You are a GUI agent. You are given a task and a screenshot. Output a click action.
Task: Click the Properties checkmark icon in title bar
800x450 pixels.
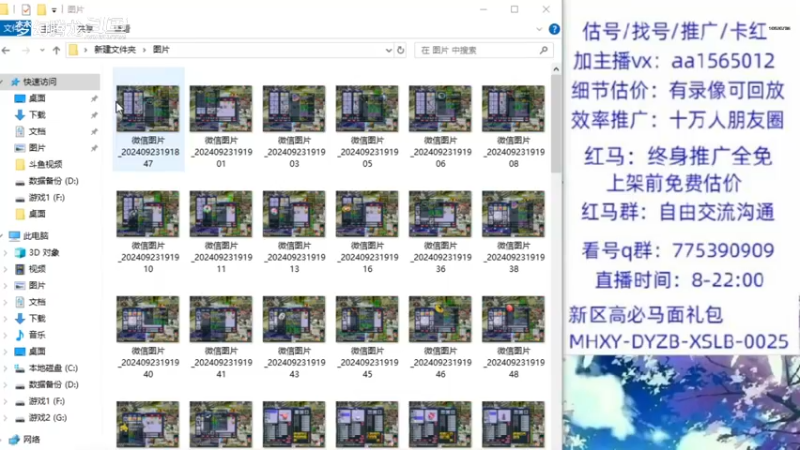tap(26, 9)
